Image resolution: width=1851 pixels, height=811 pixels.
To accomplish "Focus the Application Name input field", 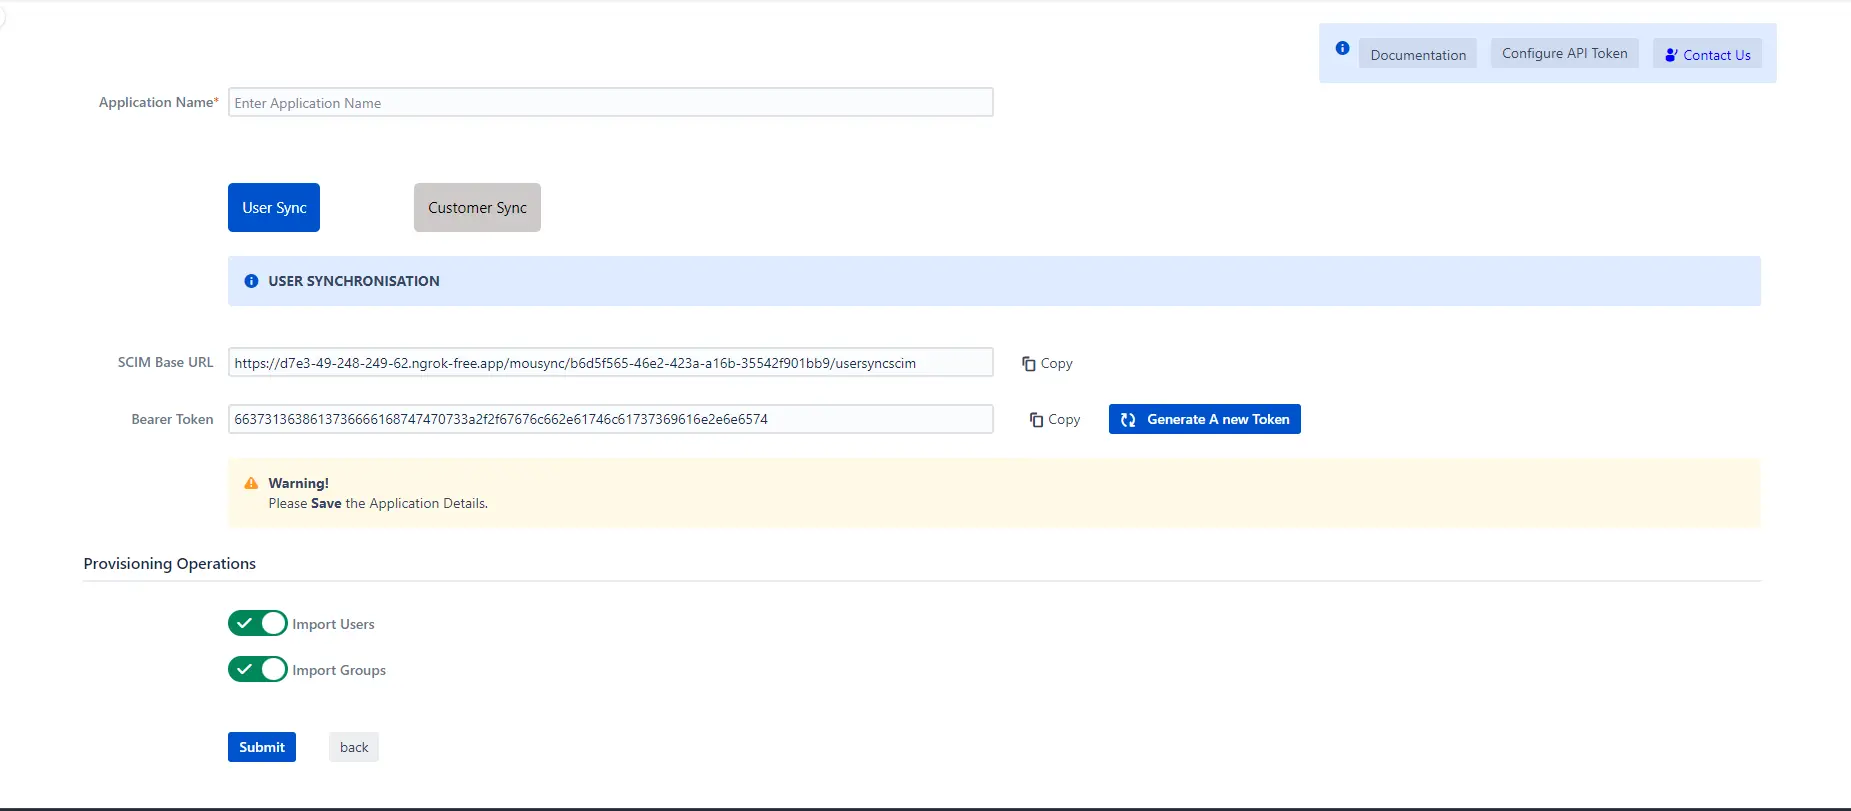I will [610, 103].
